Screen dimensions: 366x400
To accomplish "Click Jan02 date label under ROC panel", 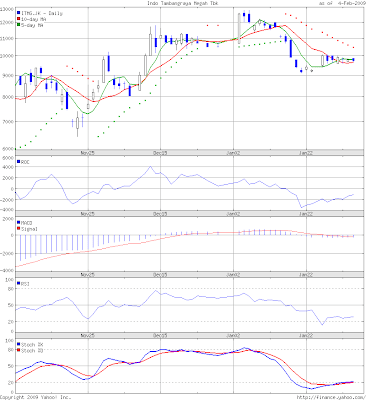I will pyautogui.click(x=233, y=214).
